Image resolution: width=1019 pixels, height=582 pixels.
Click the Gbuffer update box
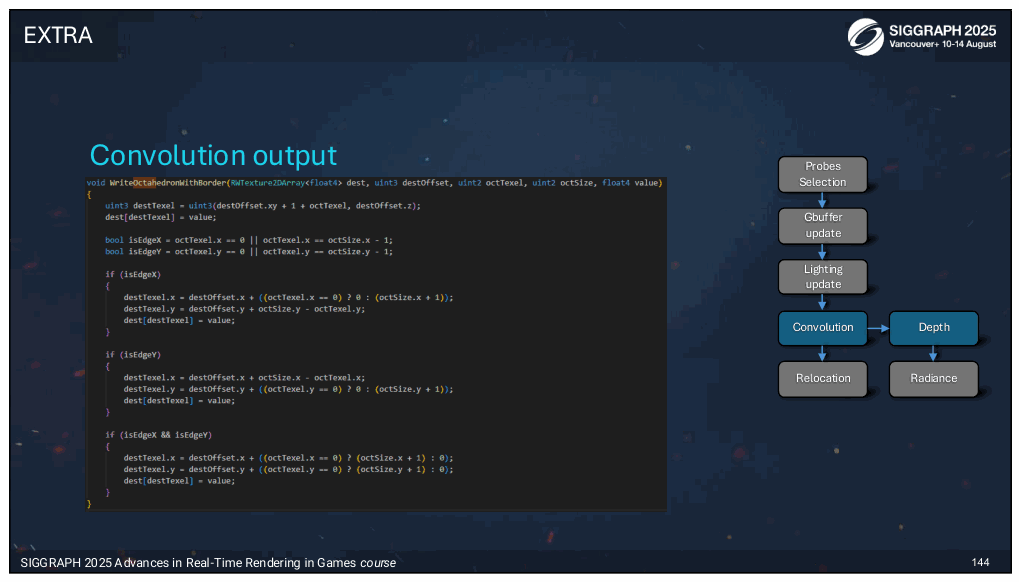click(x=823, y=225)
